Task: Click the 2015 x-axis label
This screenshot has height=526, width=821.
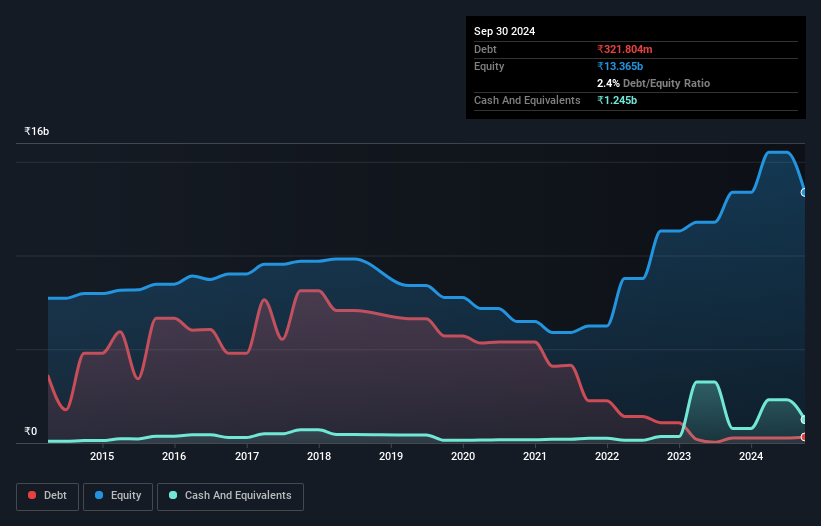Action: click(102, 456)
